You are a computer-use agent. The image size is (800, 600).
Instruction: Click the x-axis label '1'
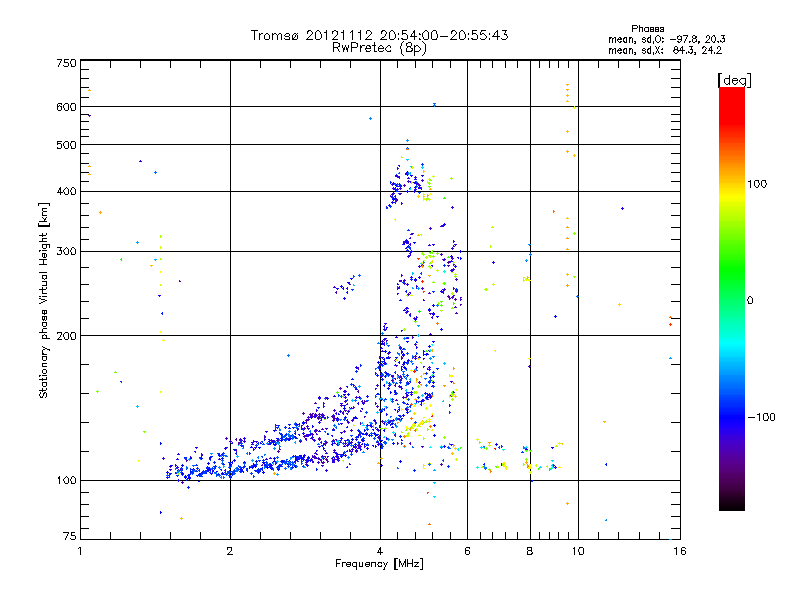(x=80, y=551)
